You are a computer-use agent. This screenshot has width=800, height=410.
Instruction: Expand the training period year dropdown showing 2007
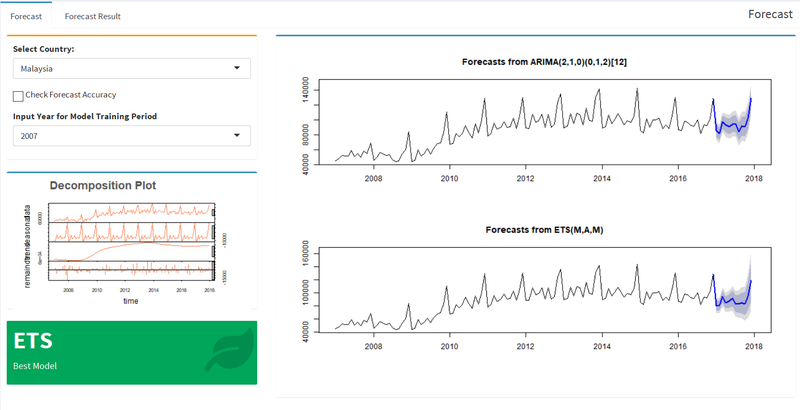[x=132, y=136]
